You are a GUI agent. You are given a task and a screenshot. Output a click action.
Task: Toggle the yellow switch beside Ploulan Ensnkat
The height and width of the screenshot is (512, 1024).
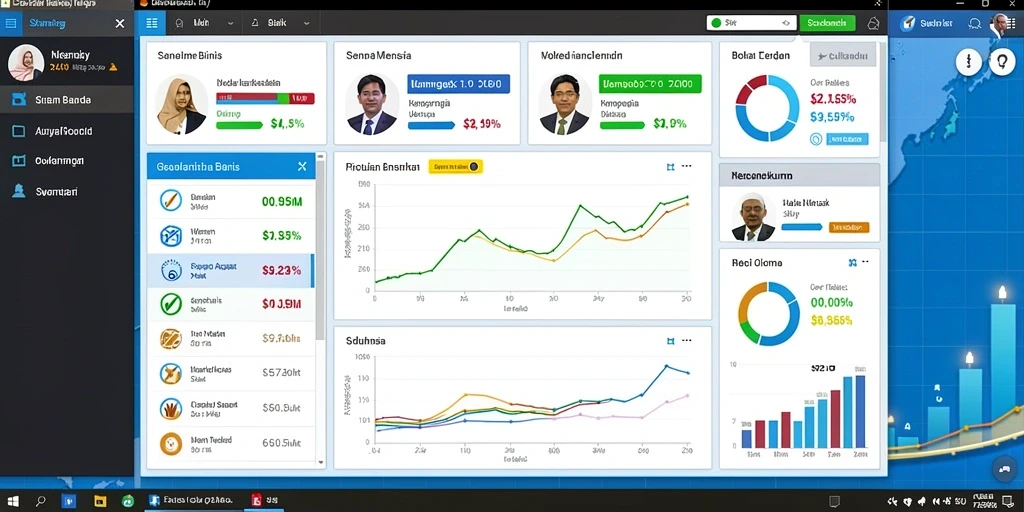[455, 167]
